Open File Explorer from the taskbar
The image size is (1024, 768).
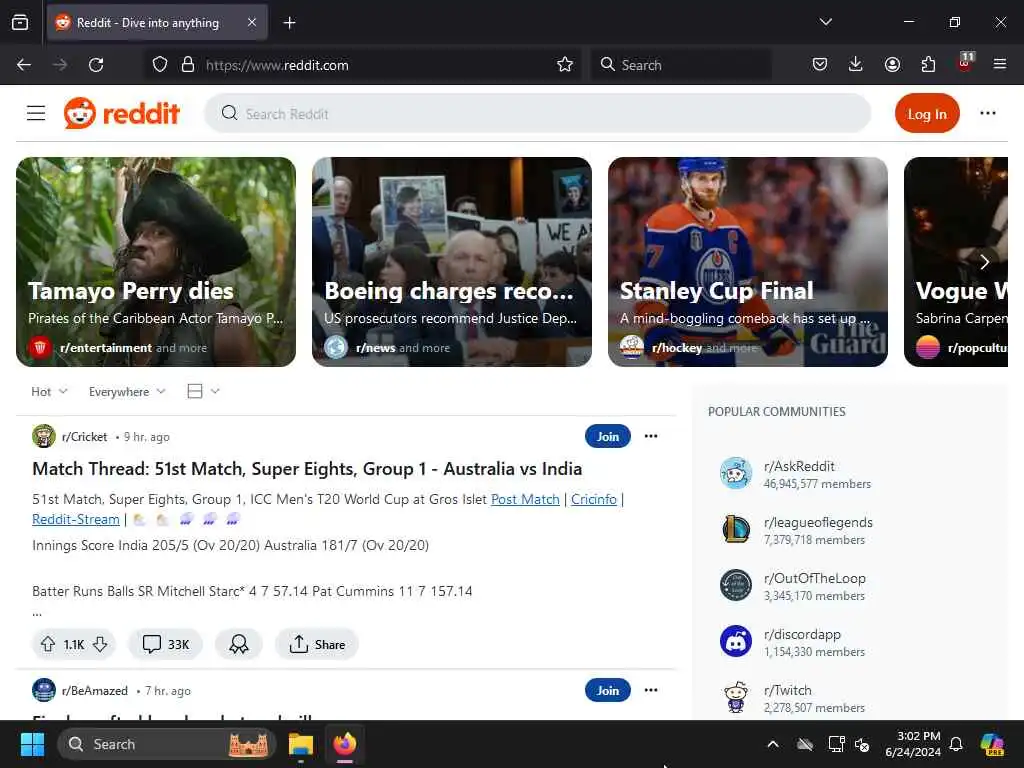(301, 744)
